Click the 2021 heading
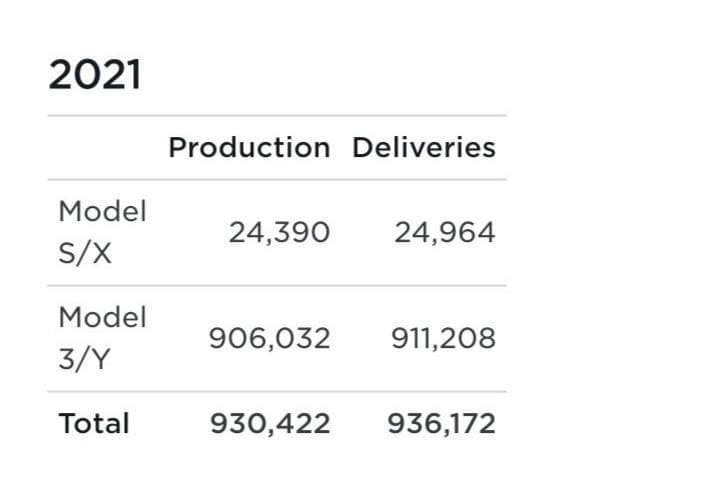Image resolution: width=719 pixels, height=487 pixels. 95,75
